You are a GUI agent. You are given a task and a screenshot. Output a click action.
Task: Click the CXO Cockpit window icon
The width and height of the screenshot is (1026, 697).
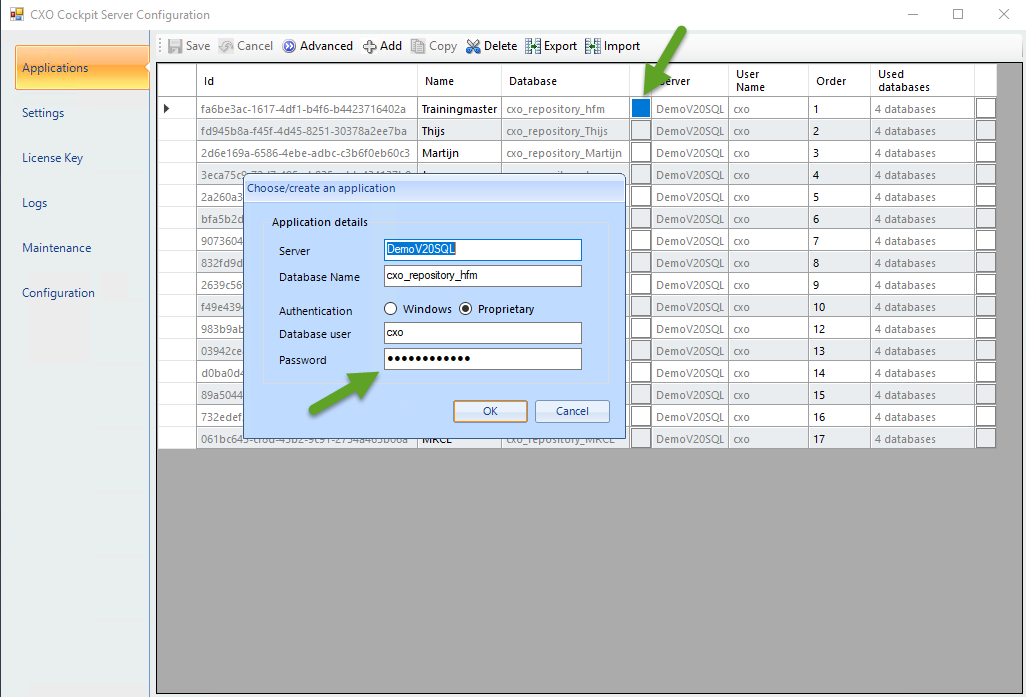16,14
